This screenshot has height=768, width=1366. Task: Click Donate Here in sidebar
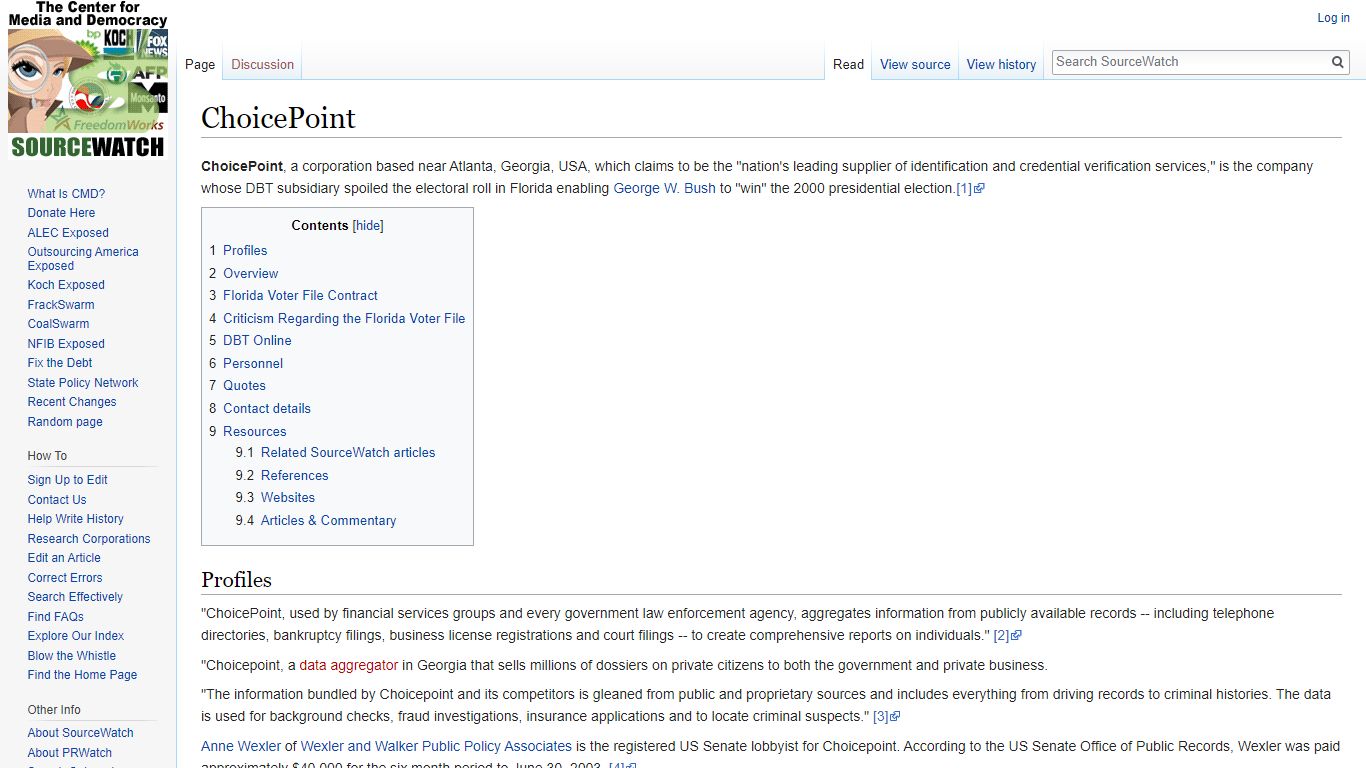click(x=61, y=213)
